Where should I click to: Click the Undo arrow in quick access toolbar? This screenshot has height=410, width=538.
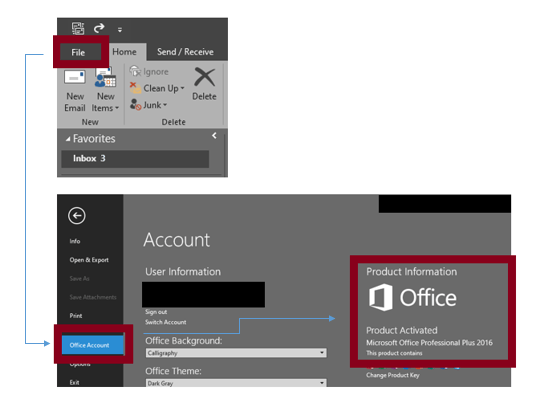point(99,28)
